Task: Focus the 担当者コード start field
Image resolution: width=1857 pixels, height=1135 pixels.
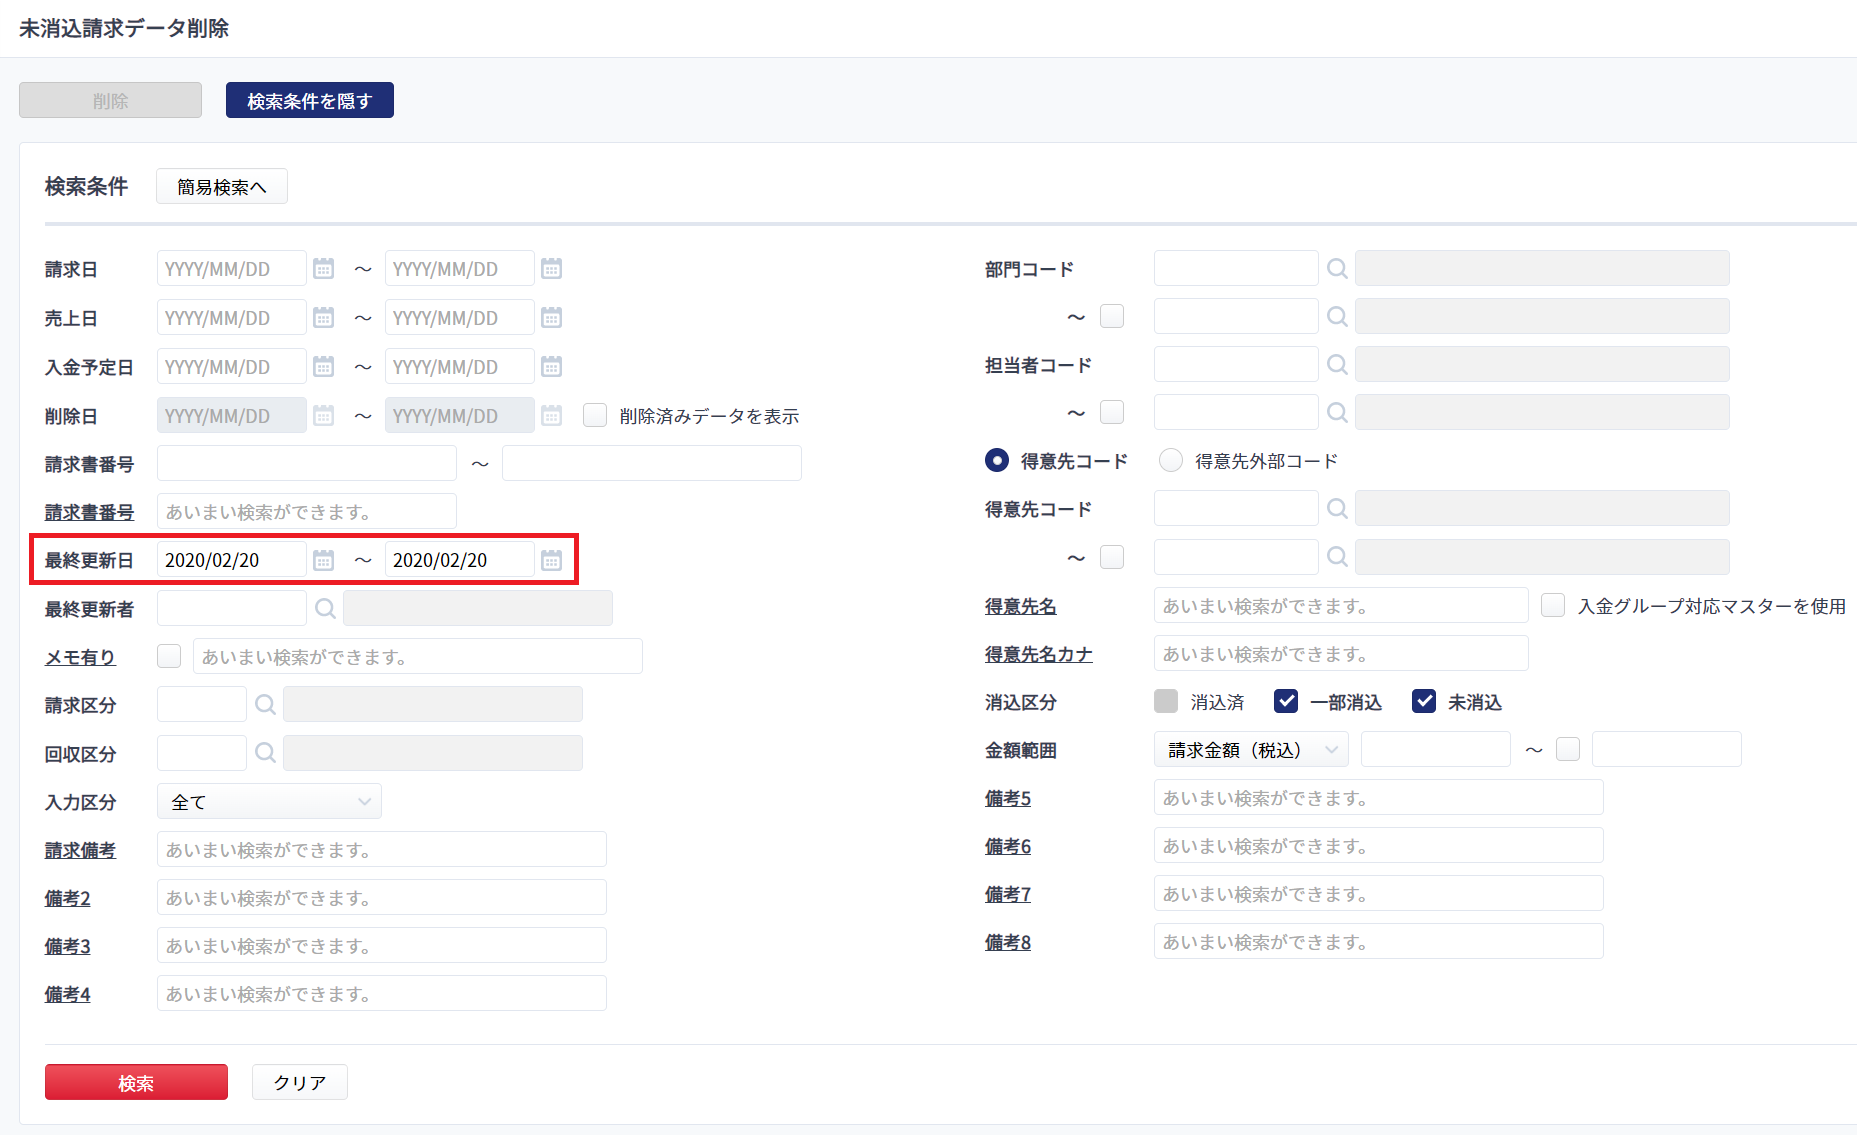Action: point(1236,364)
